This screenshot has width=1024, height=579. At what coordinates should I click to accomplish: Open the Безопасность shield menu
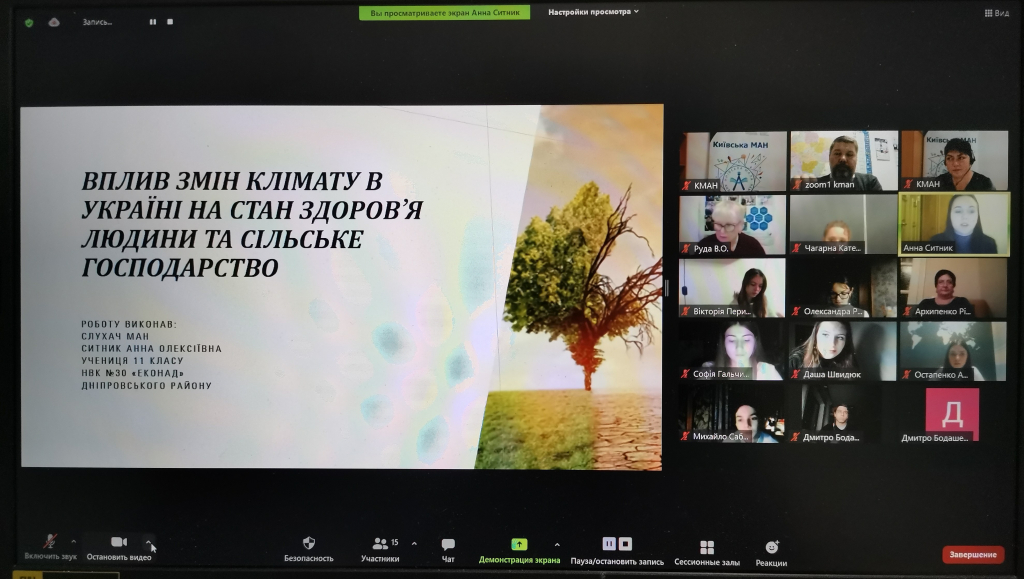309,549
